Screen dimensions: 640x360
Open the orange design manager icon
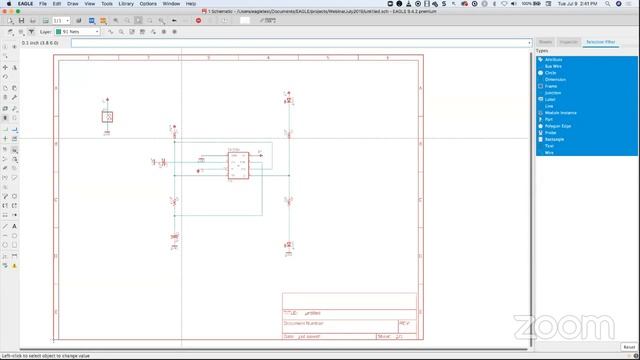click(x=103, y=20)
